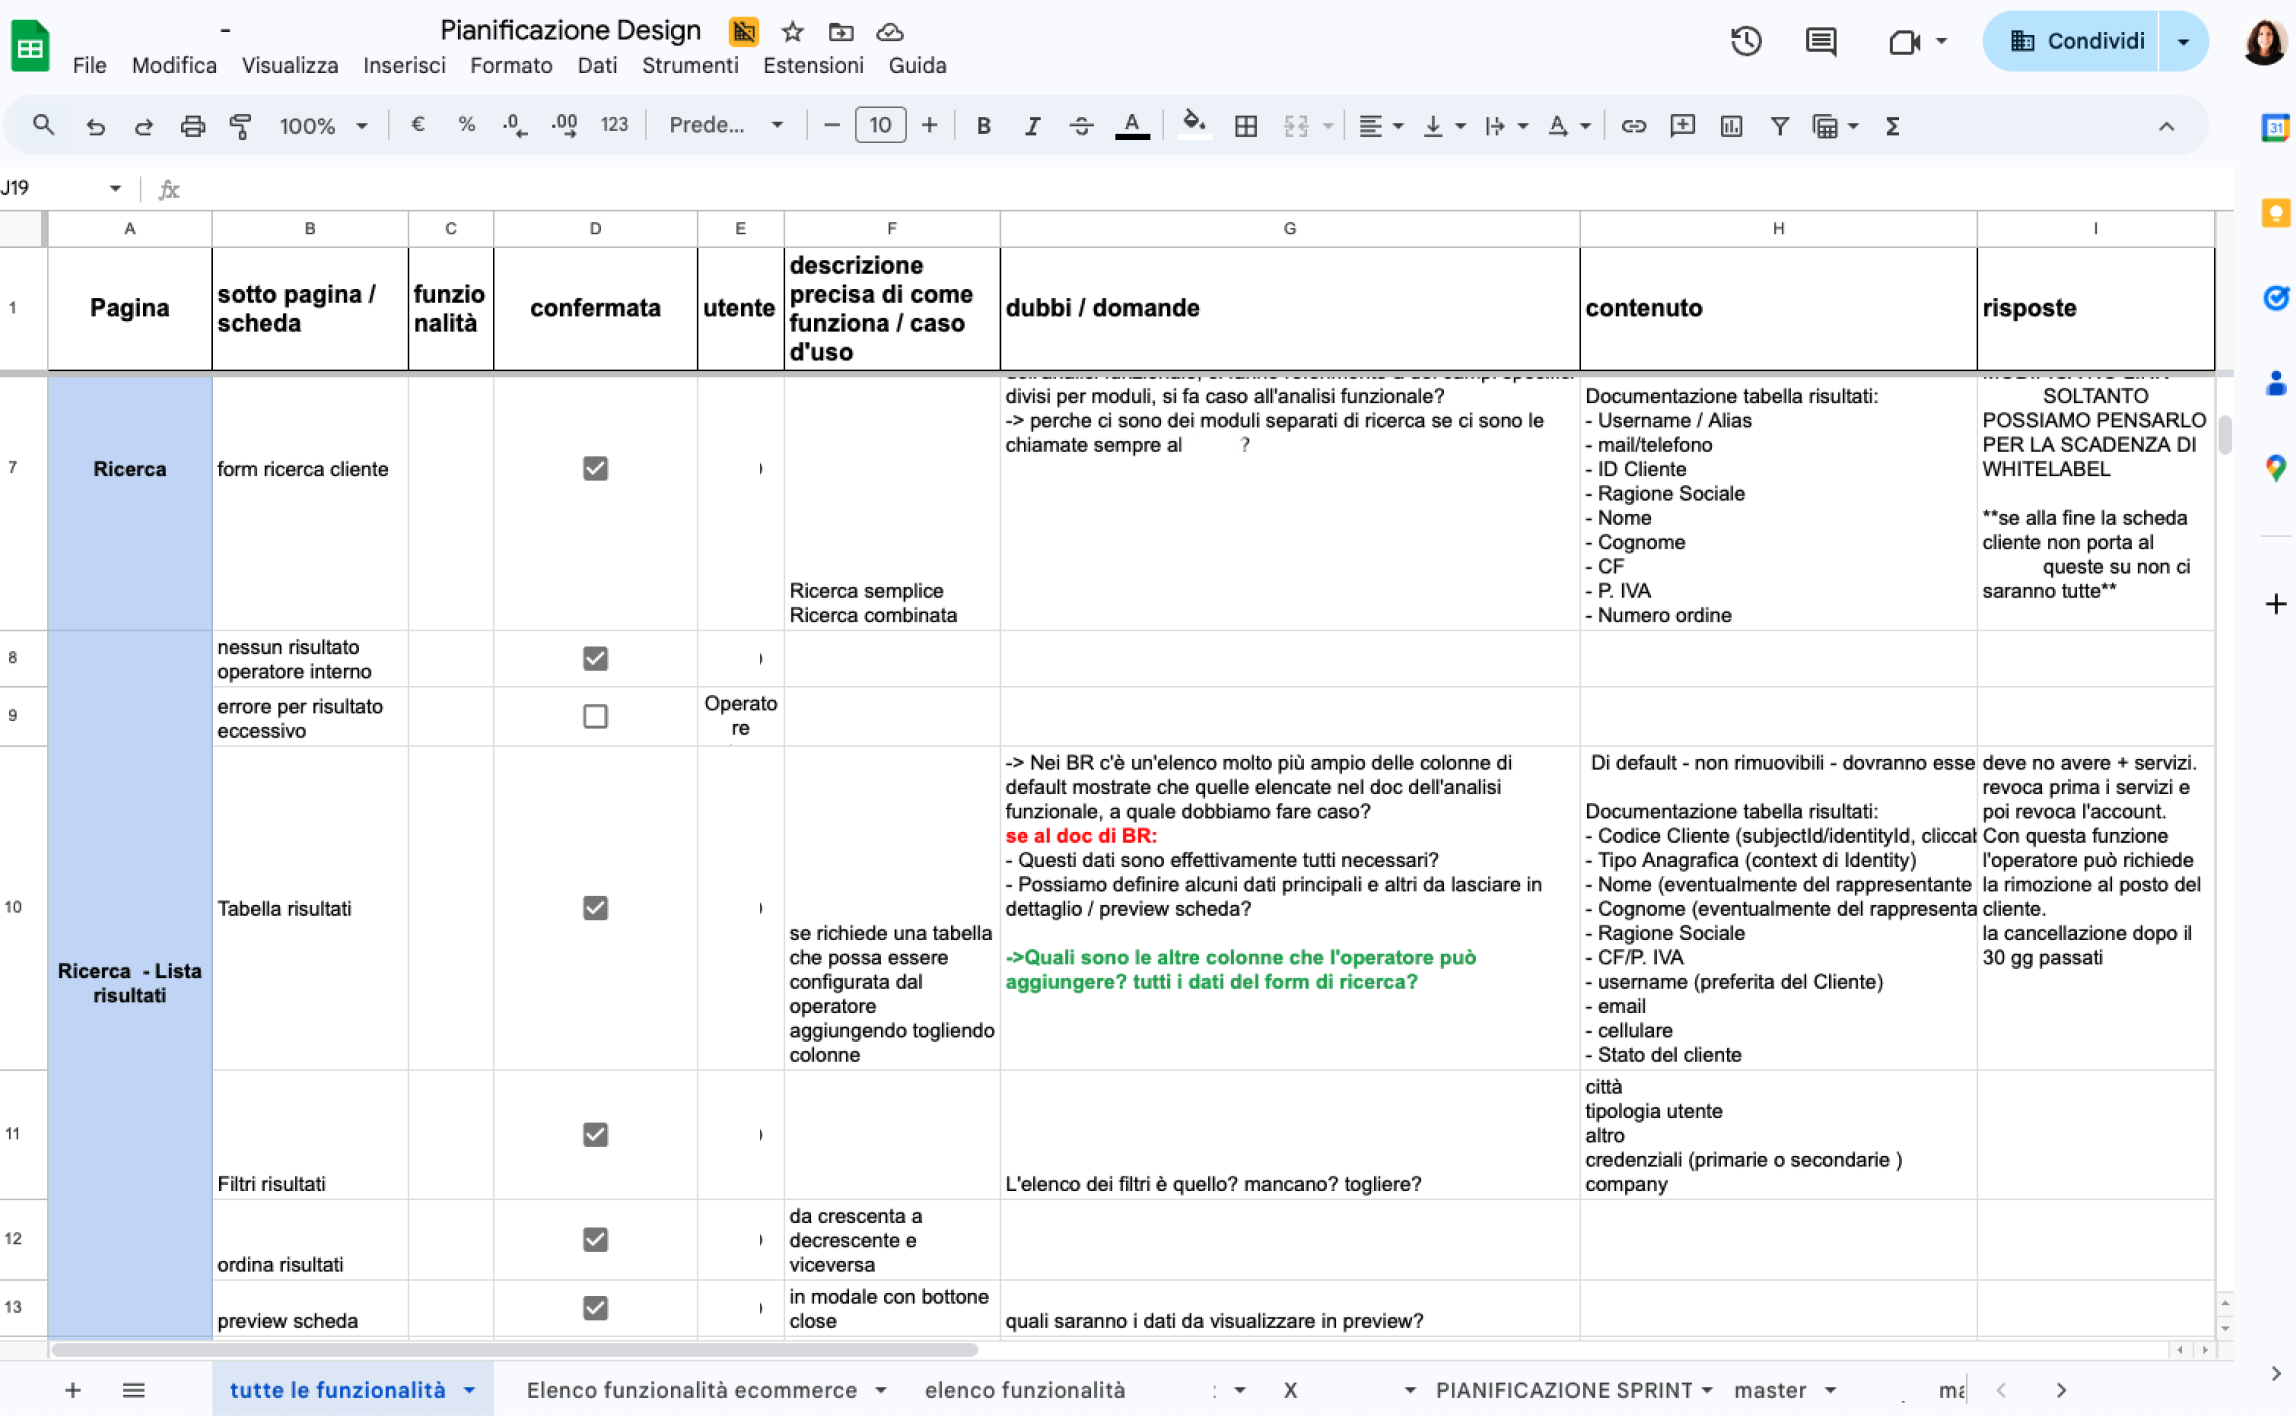Uncheck the 'Tabella risultati' confermata checkbox
This screenshot has height=1416, width=2296.
click(595, 908)
